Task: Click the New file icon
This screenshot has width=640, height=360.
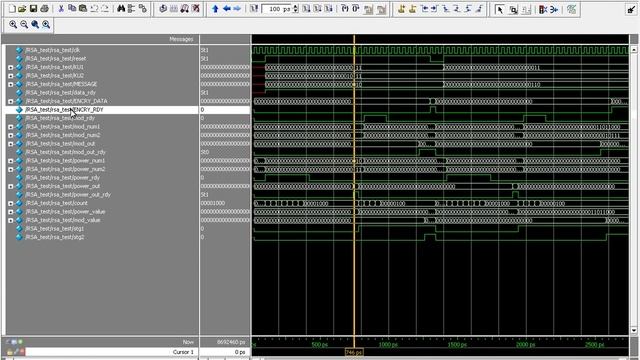Action: click(12, 9)
